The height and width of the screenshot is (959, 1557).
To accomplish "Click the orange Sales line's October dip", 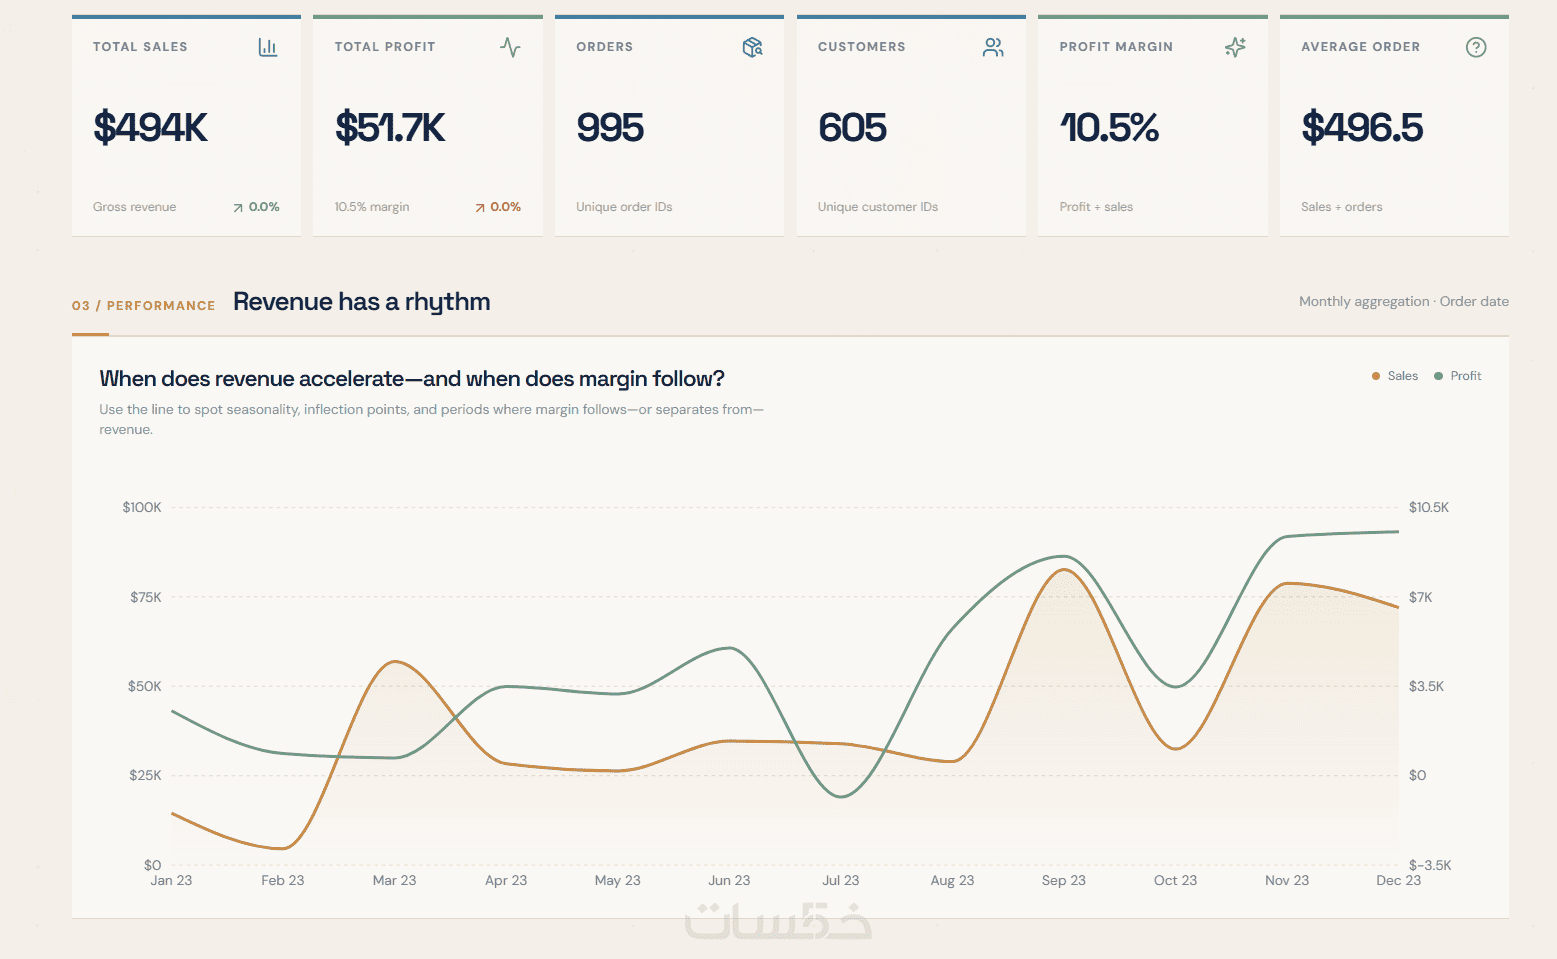I will 1177,748.
